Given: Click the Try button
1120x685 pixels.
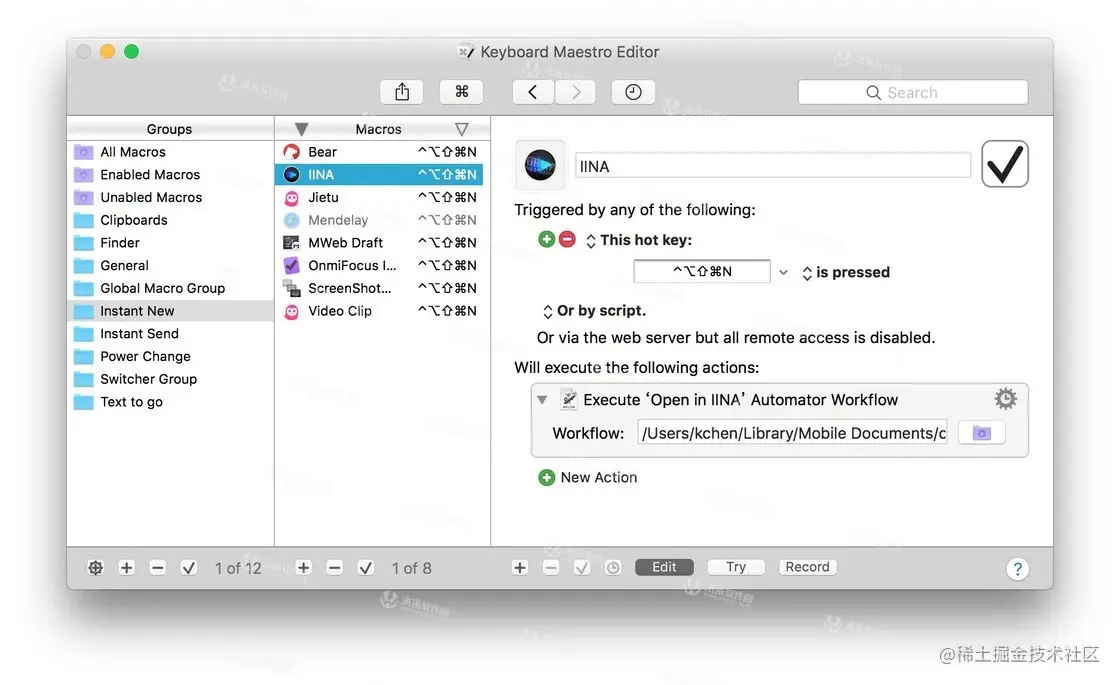Looking at the screenshot, I should pyautogui.click(x=736, y=567).
